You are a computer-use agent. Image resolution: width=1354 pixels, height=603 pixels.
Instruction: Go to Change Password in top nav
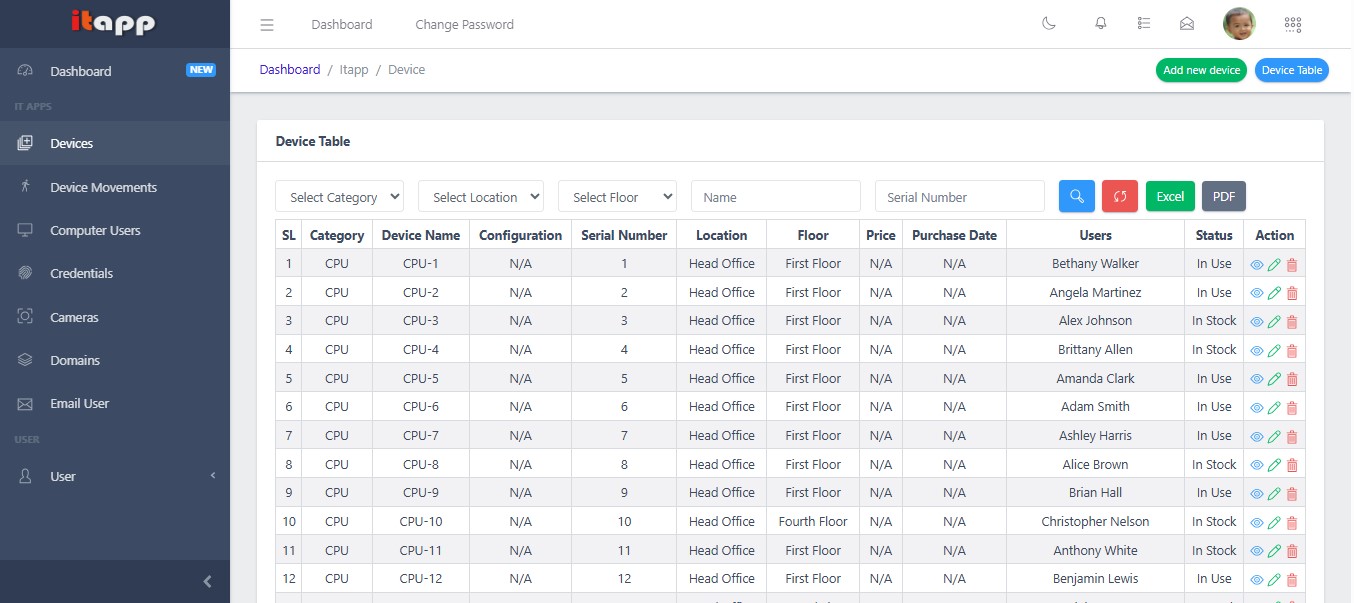pyautogui.click(x=464, y=25)
